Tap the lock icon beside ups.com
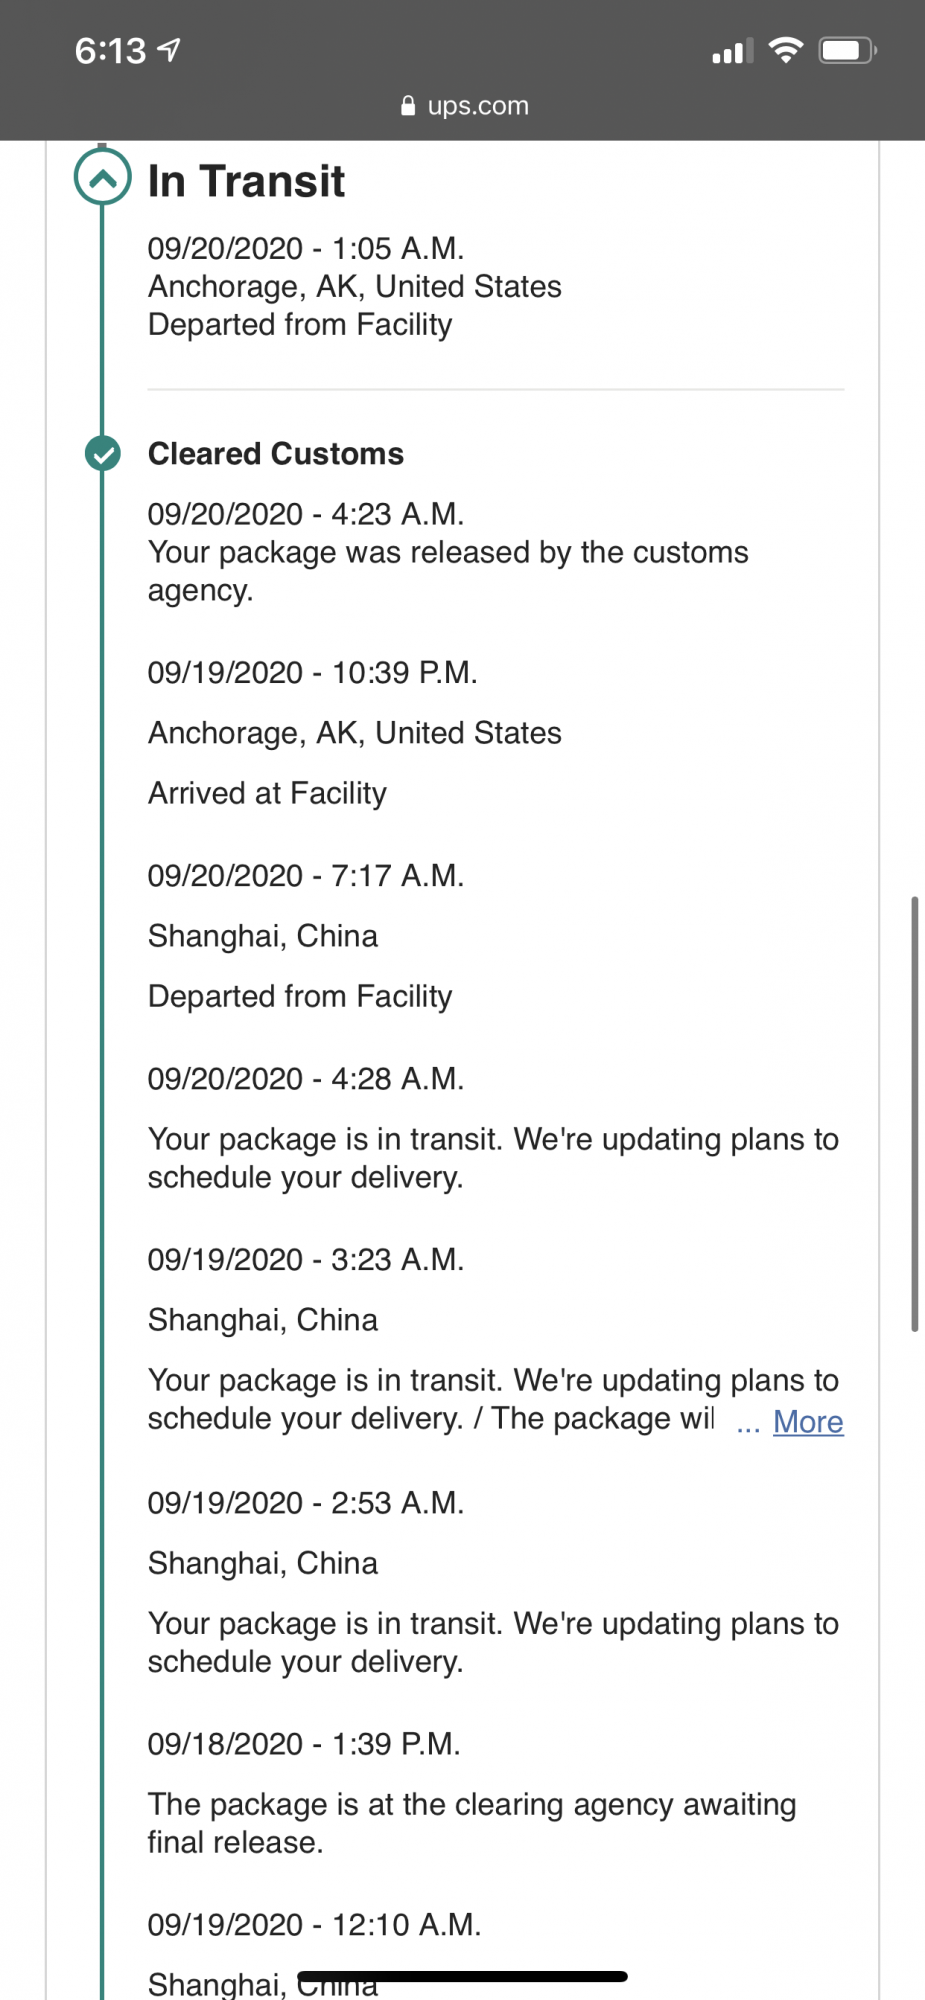 (x=408, y=106)
